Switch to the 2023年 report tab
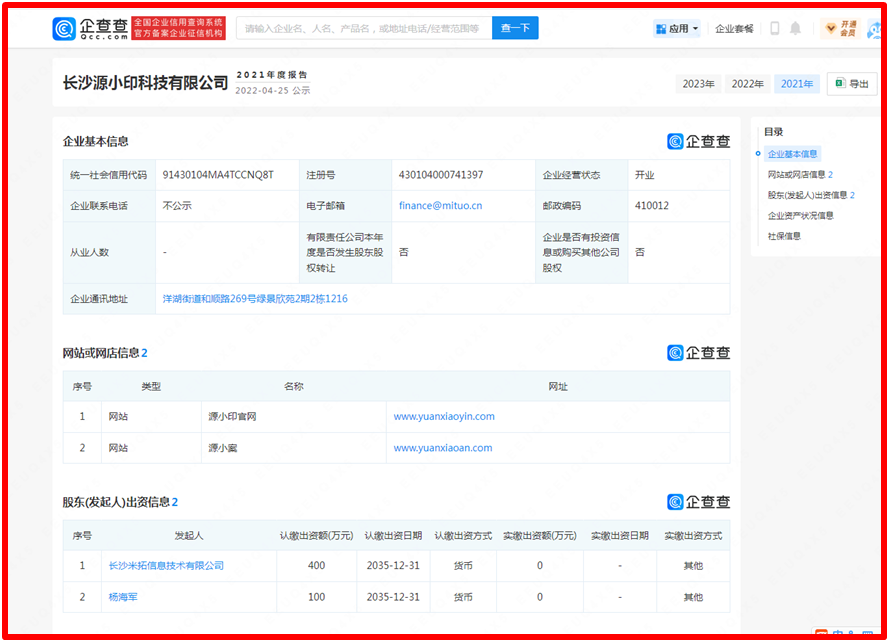Screen dimensions: 889x642 click(x=699, y=84)
